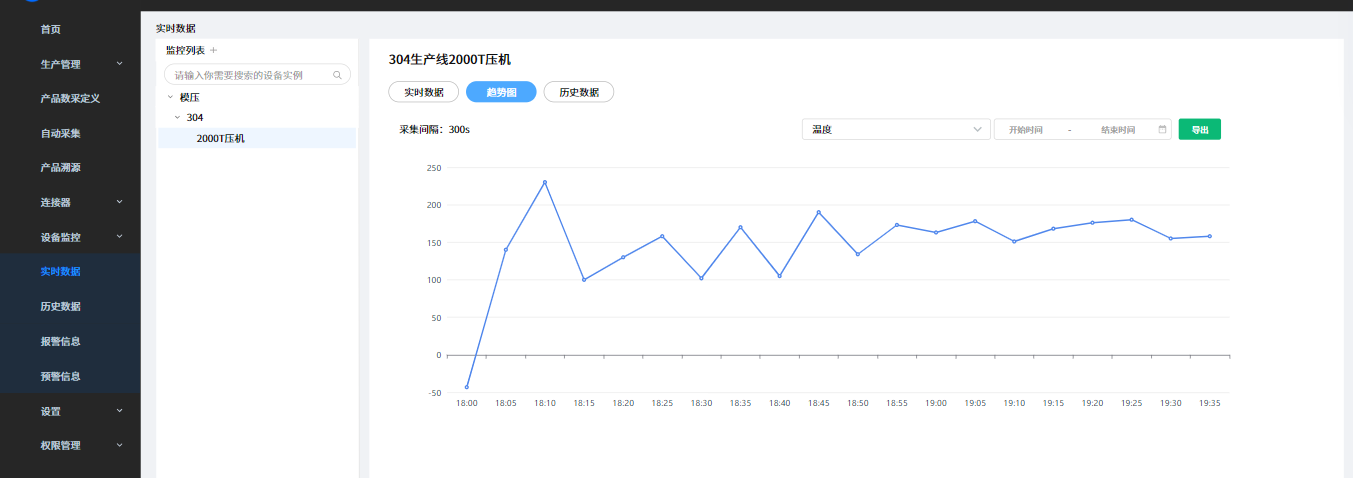Viewport: 1353px width, 478px height.
Task: Open 报警信息 in the sidebar
Action: click(x=60, y=341)
